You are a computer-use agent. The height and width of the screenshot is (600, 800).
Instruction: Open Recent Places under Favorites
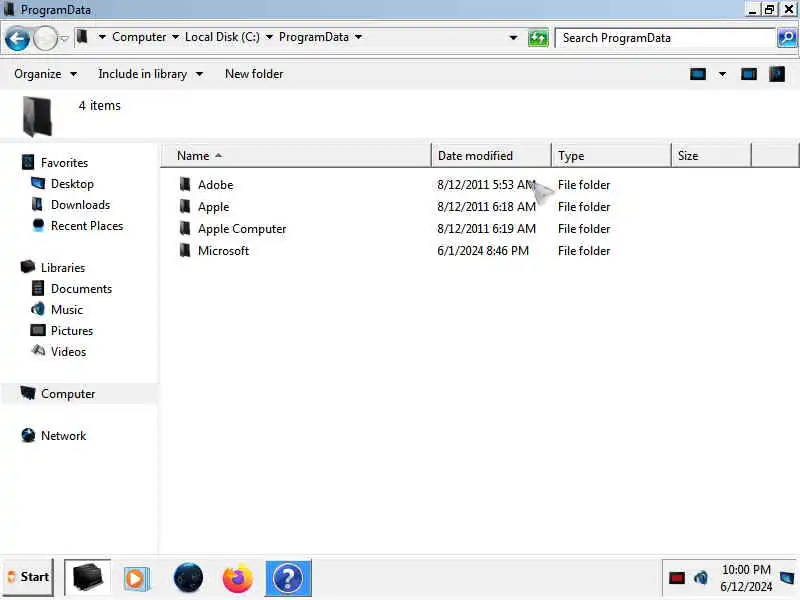[x=87, y=226]
